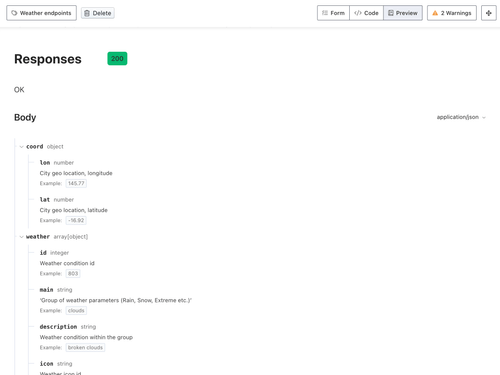
Task: Click the 'City geo location, longitude' description
Action: pyautogui.click(x=76, y=173)
